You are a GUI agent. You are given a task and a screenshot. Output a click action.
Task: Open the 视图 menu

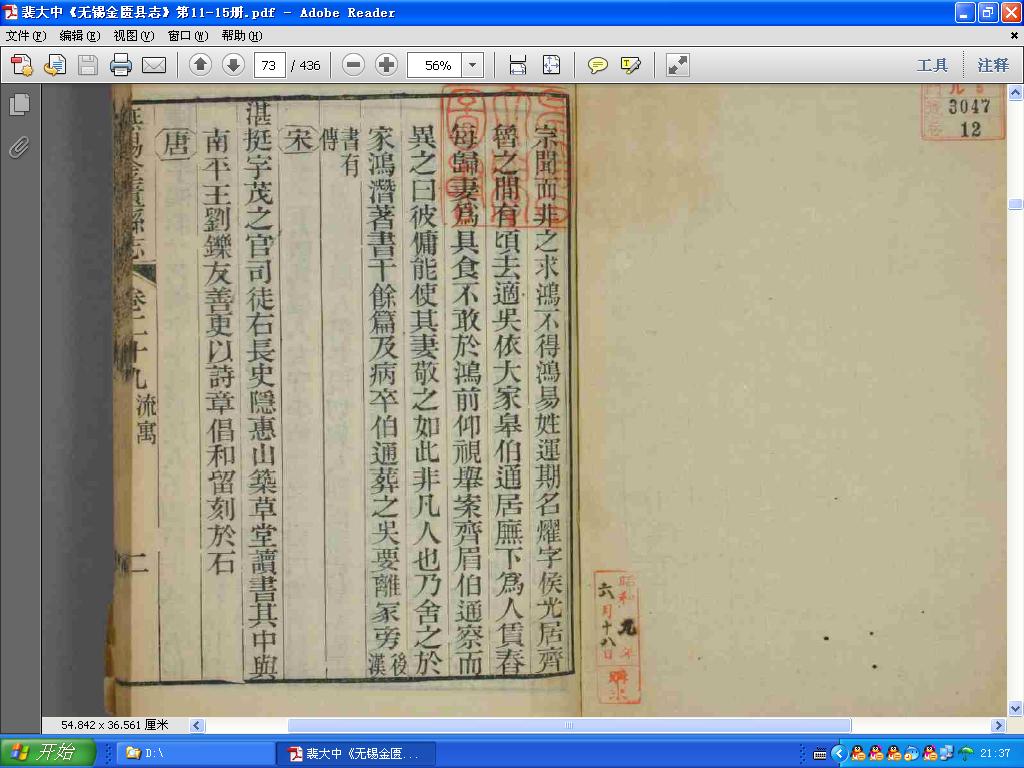(133, 35)
